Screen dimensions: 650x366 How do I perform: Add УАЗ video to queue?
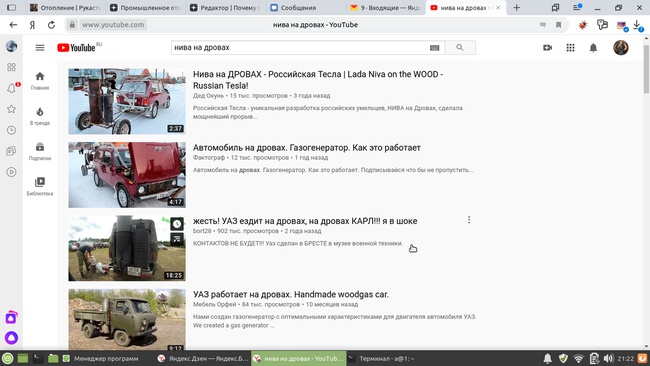(177, 238)
